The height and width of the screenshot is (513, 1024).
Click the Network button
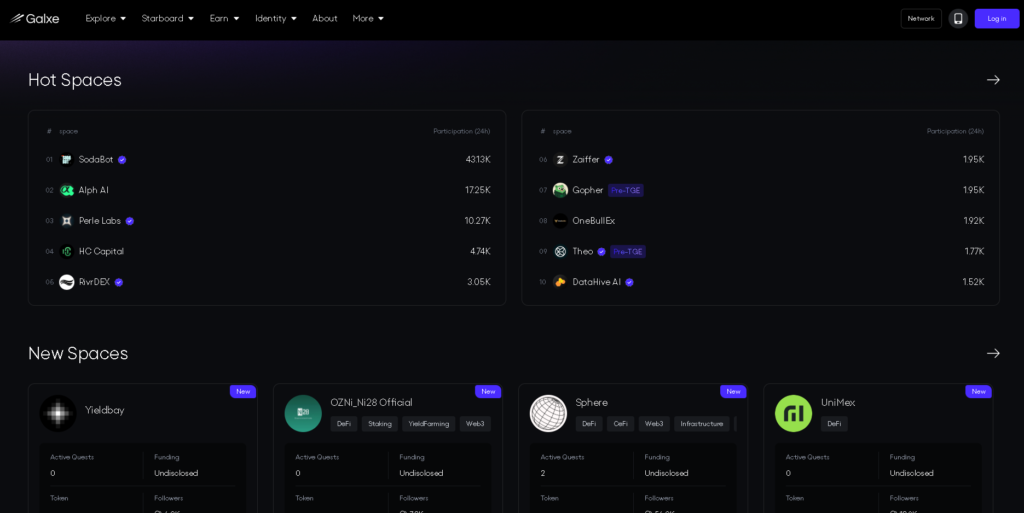point(921,18)
